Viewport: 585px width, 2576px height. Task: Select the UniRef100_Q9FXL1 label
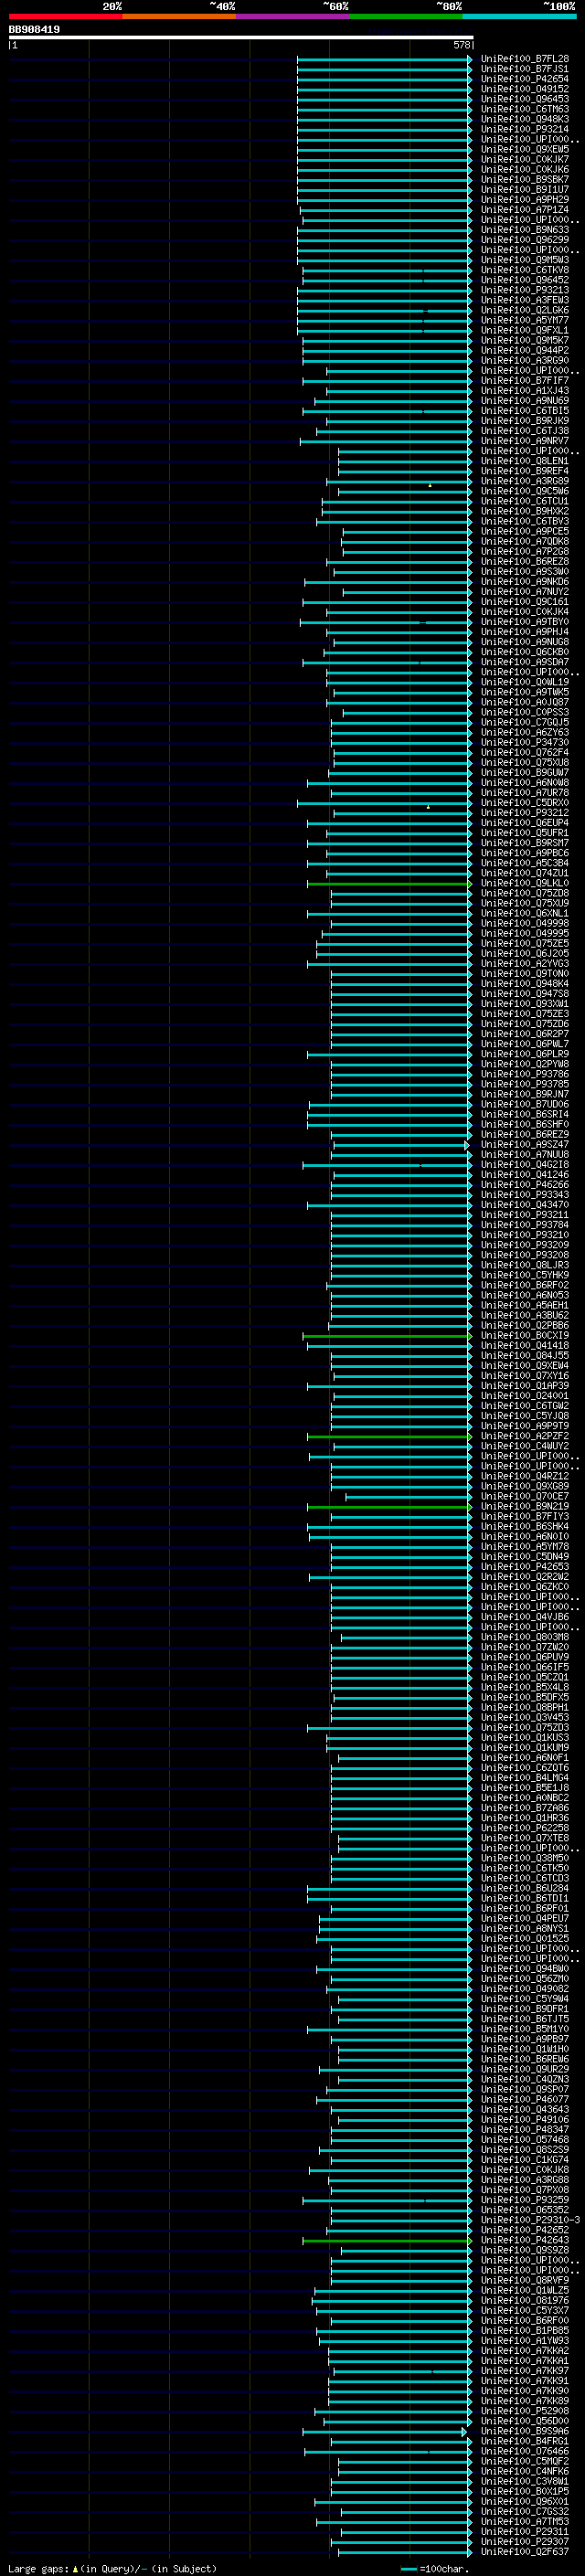(525, 330)
